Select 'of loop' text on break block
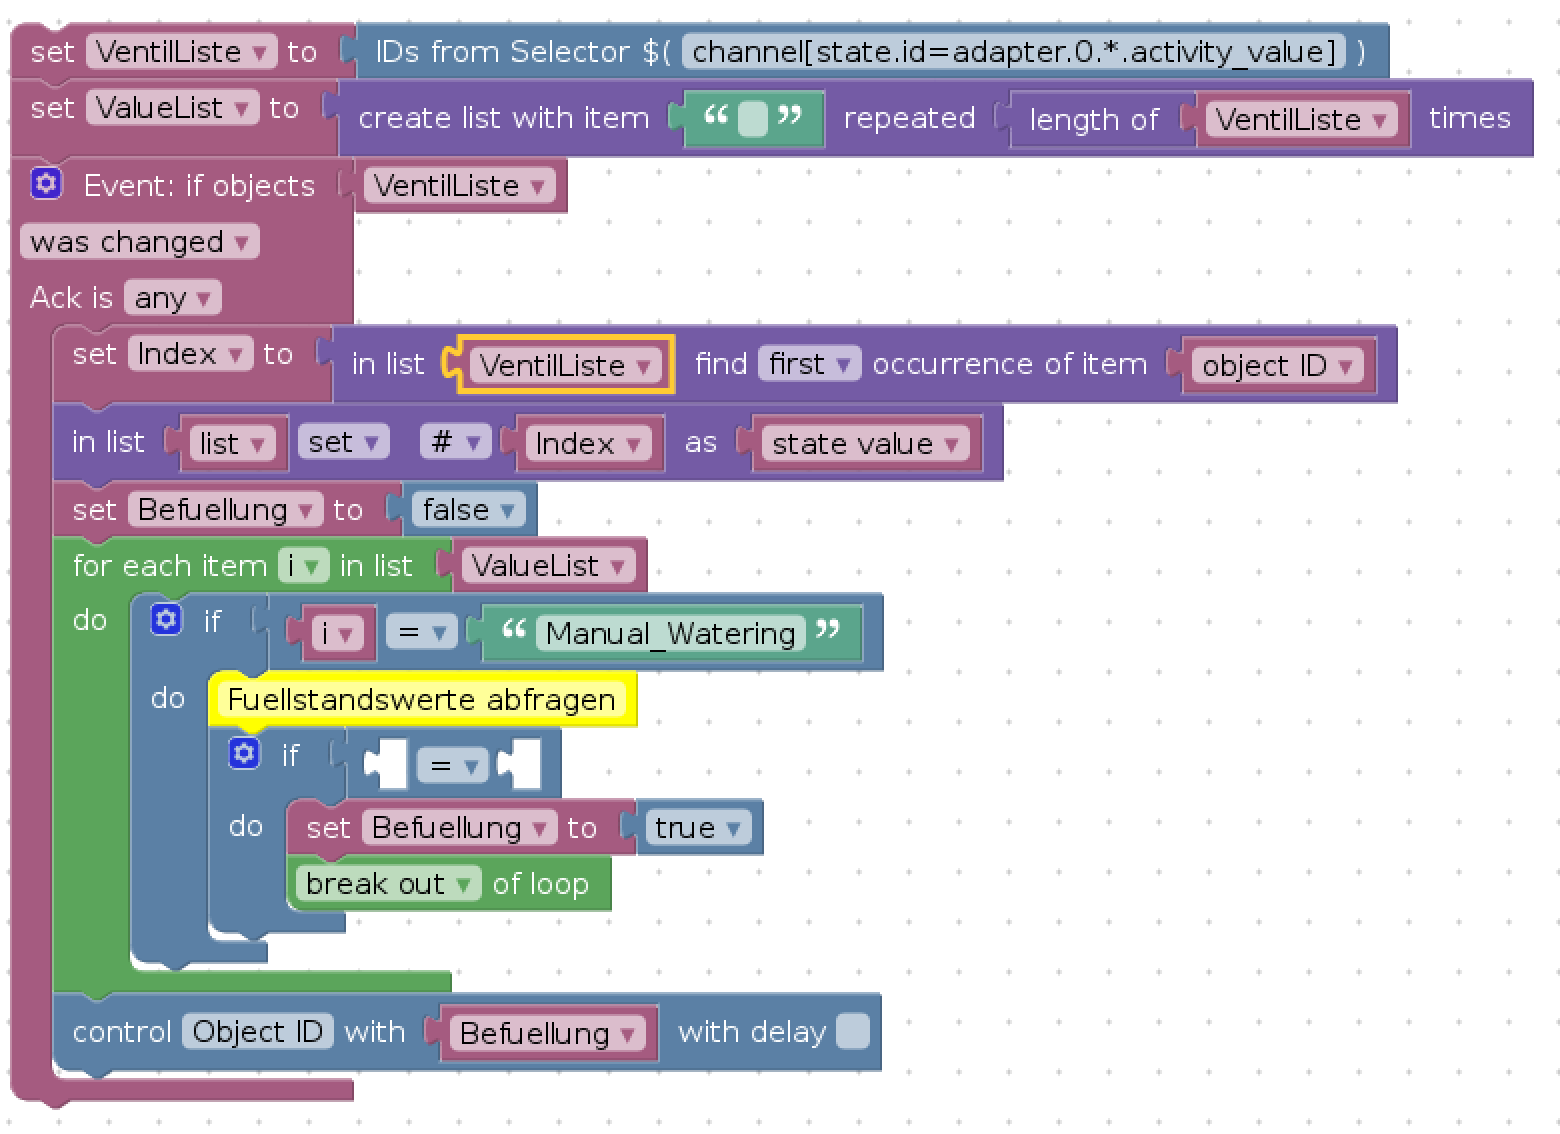1560x1134 pixels. [x=540, y=884]
